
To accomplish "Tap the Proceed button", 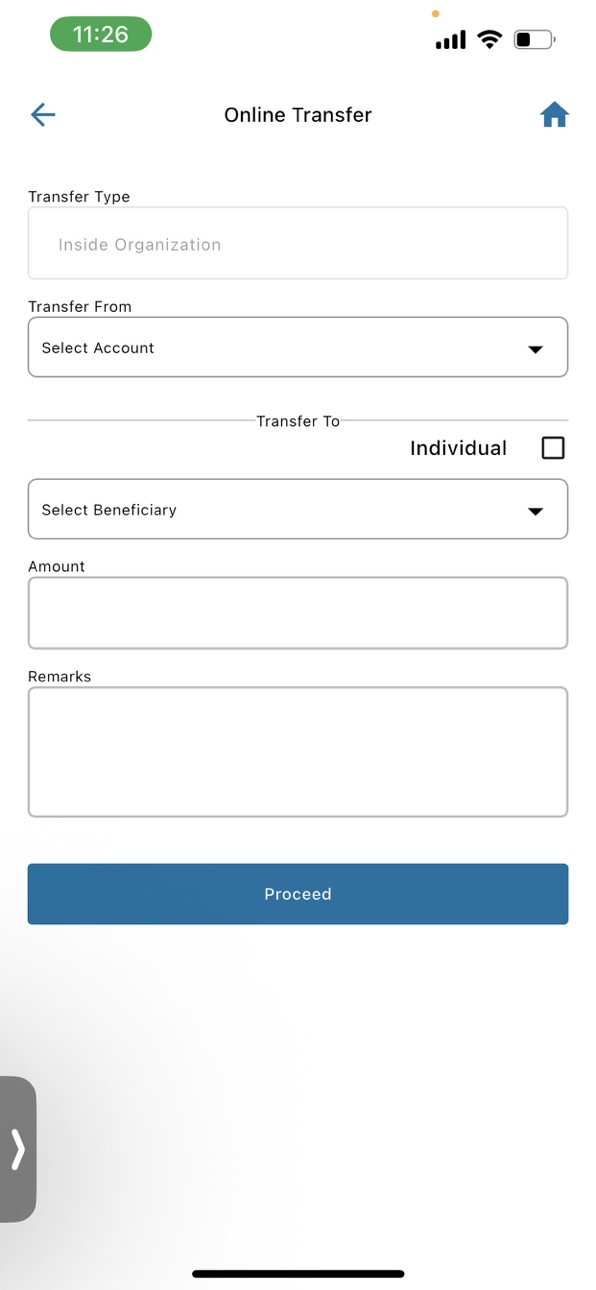I will click(298, 894).
